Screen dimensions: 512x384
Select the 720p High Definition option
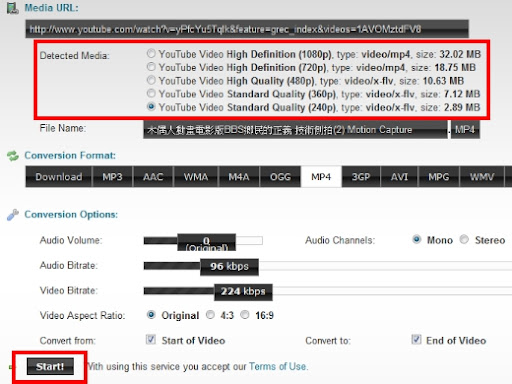coord(151,67)
